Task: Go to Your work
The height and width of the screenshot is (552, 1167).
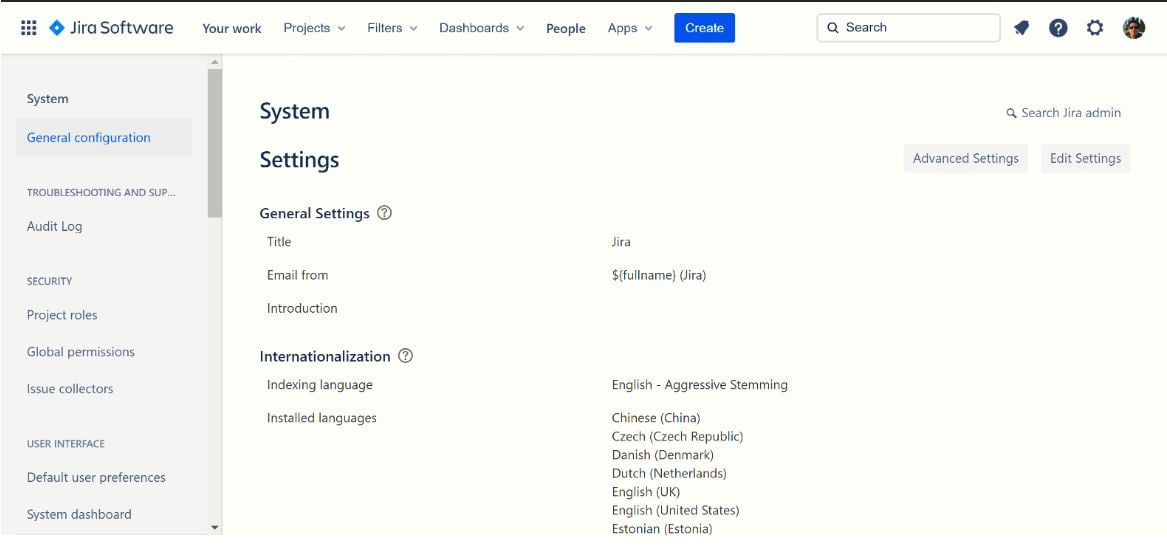Action: pos(231,28)
